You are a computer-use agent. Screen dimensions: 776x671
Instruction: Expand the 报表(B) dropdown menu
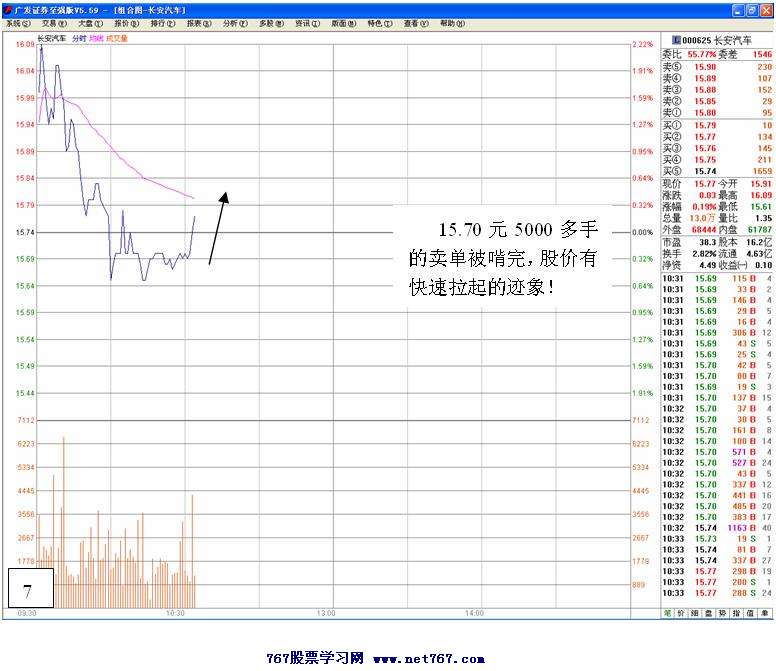pyautogui.click(x=197, y=23)
